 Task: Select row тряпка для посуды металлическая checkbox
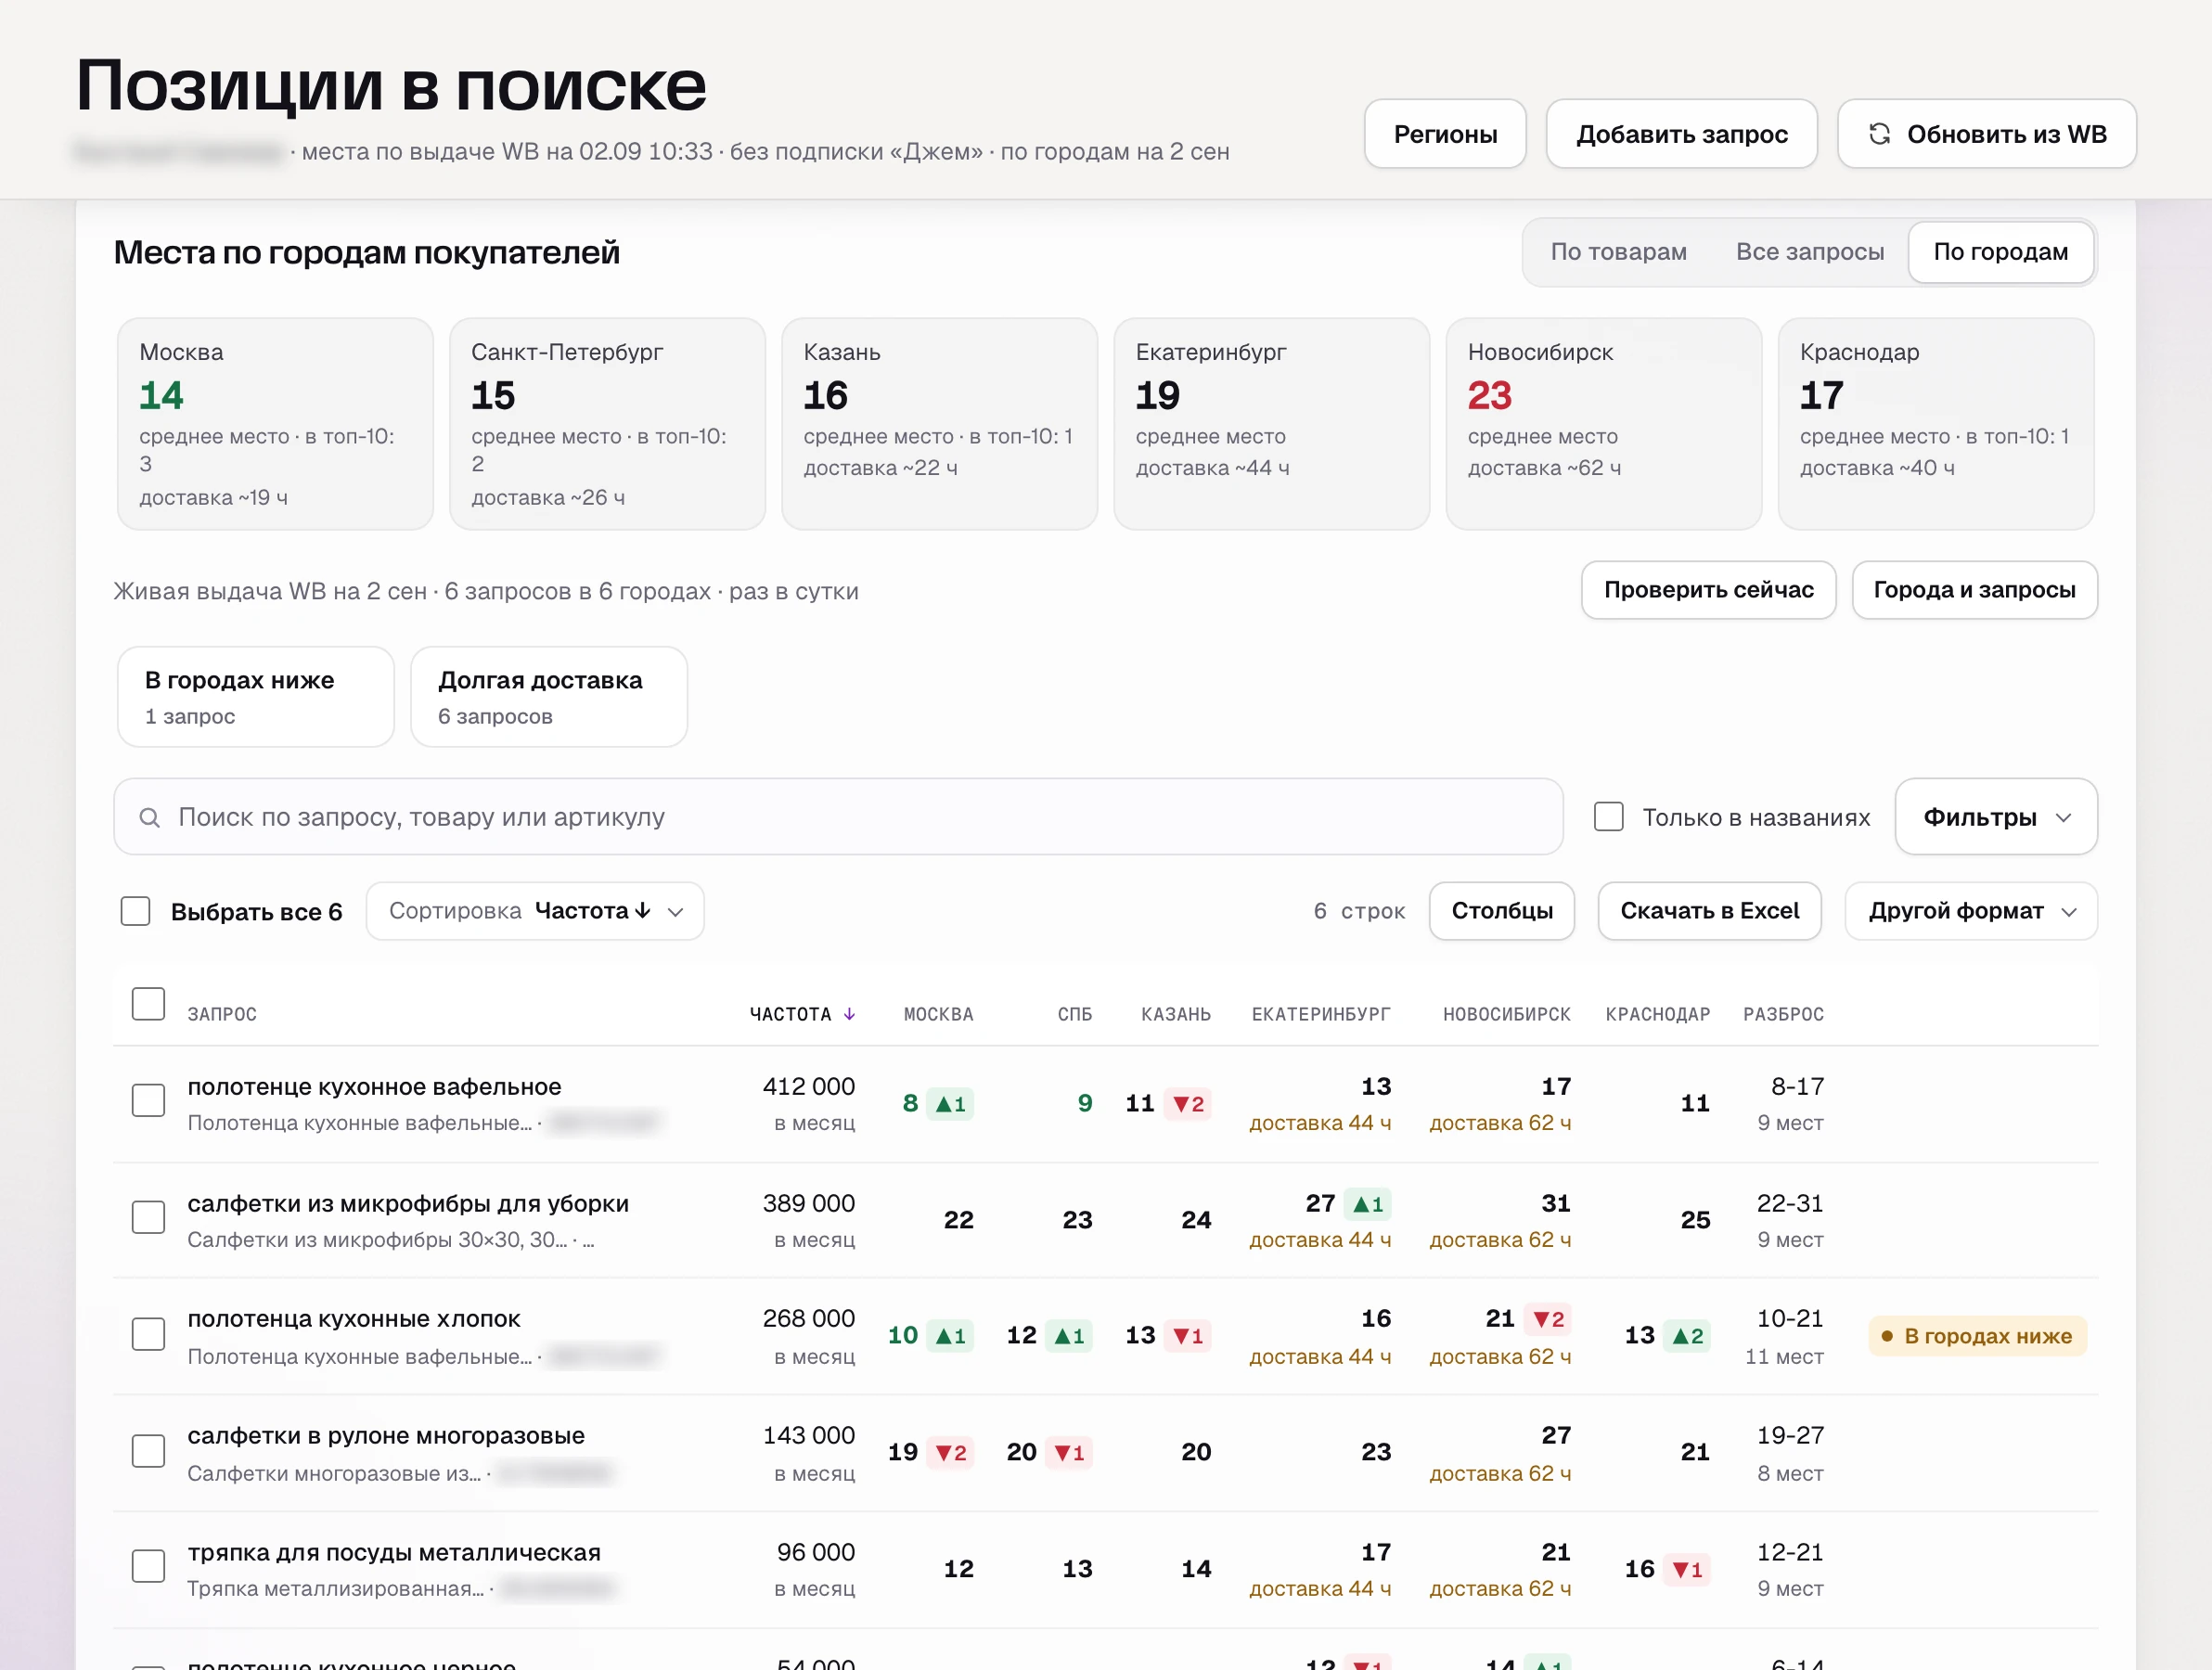click(x=148, y=1567)
